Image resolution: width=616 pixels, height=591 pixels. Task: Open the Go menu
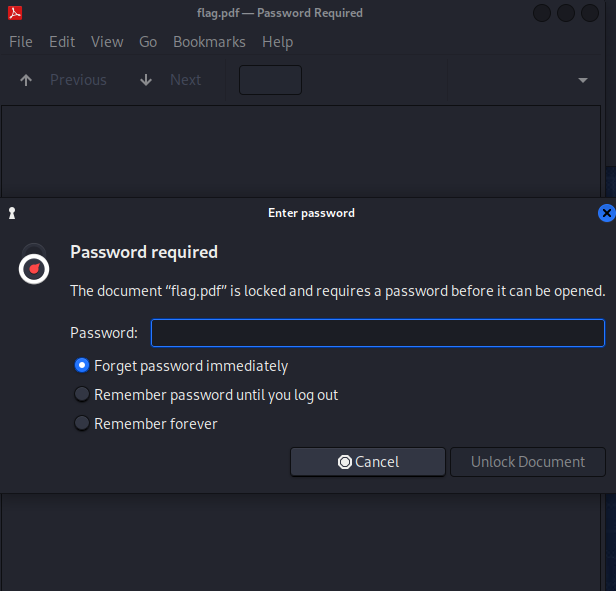(x=148, y=42)
